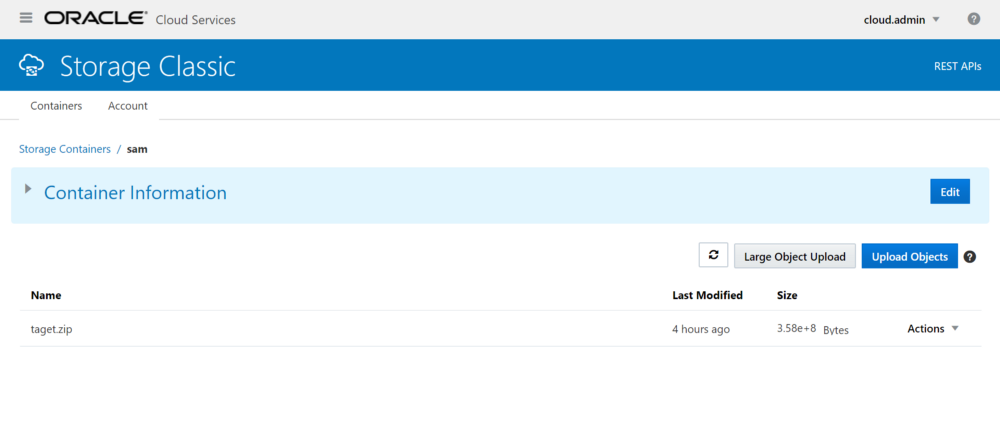Open help icon beside Upload Objects
Screen dimensions: 1000x427
[x=969, y=257]
